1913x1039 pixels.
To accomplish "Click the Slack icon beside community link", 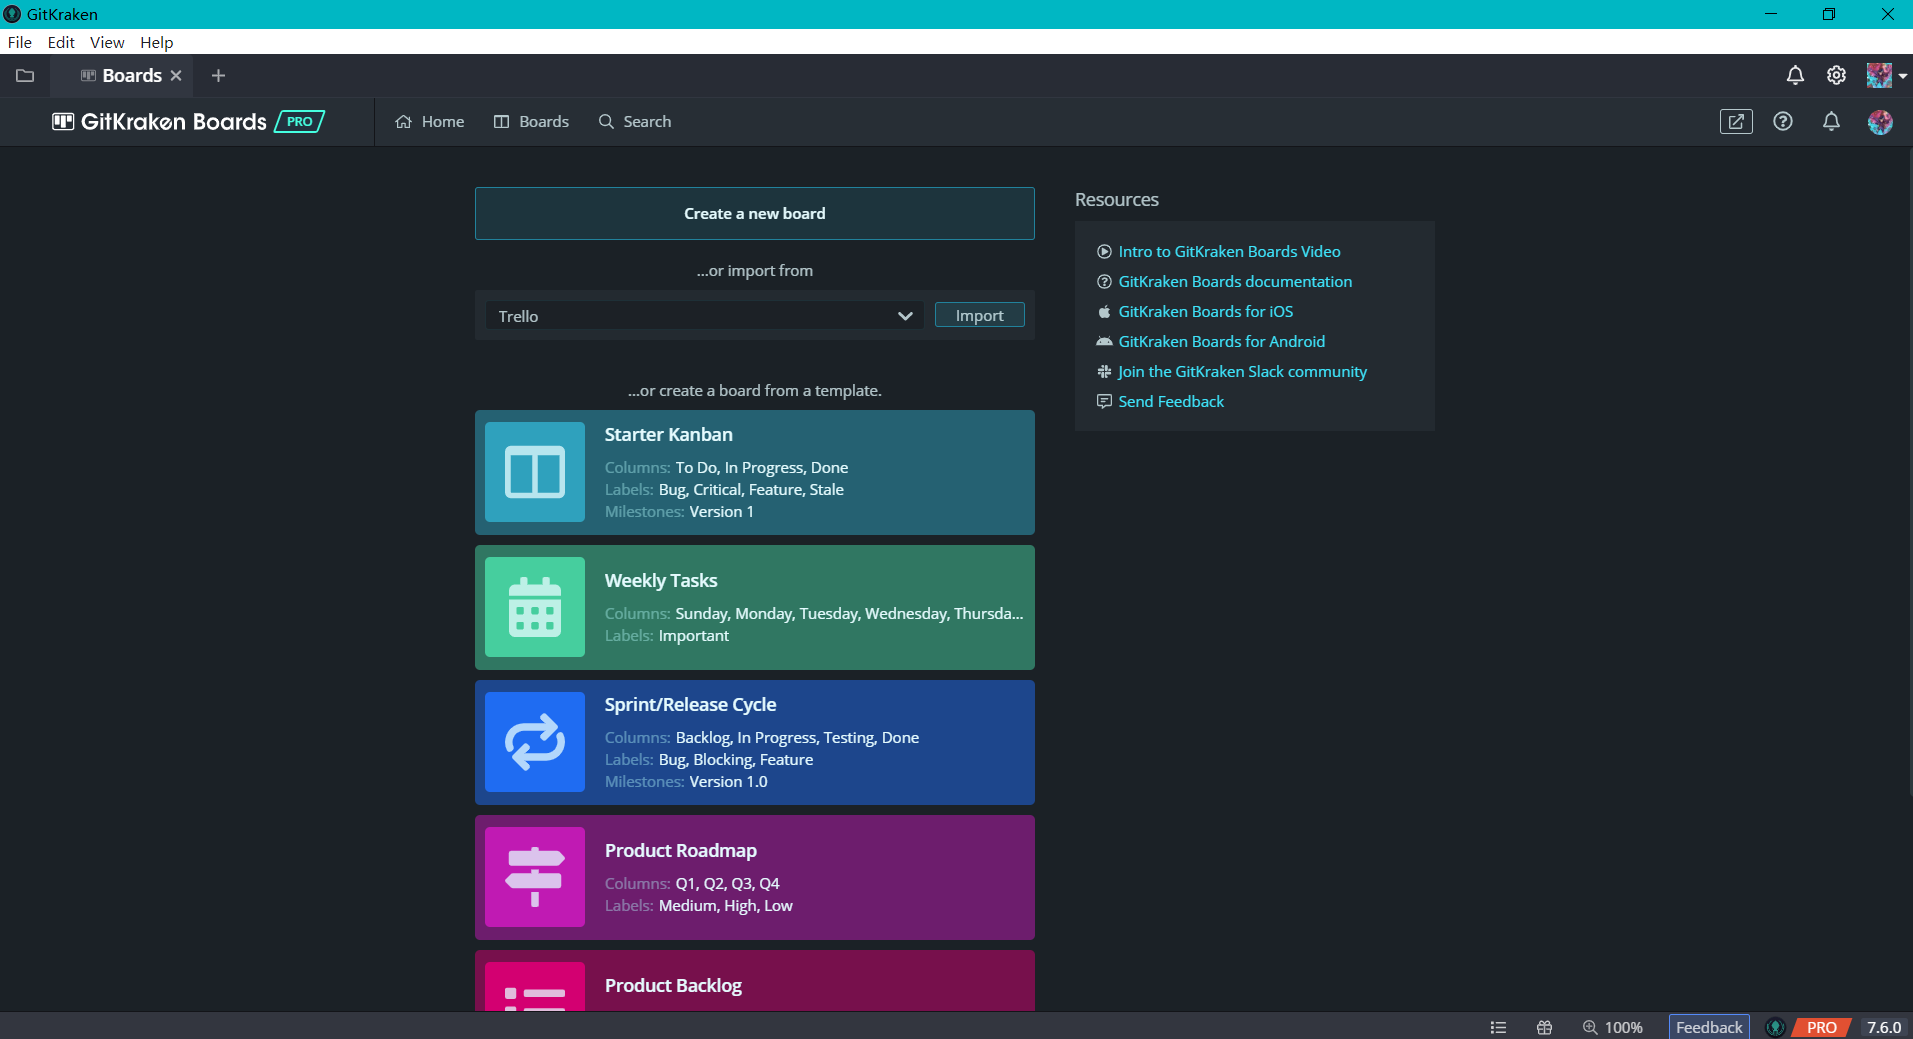I will [1105, 372].
